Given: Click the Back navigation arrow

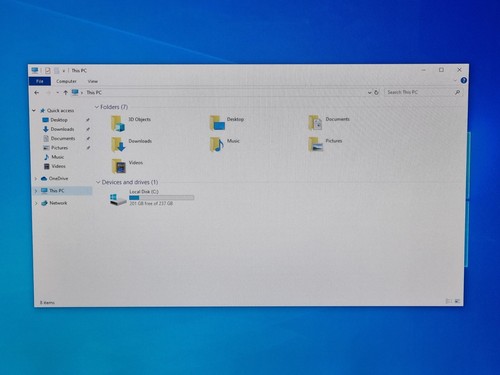Looking at the screenshot, I should 37,93.
